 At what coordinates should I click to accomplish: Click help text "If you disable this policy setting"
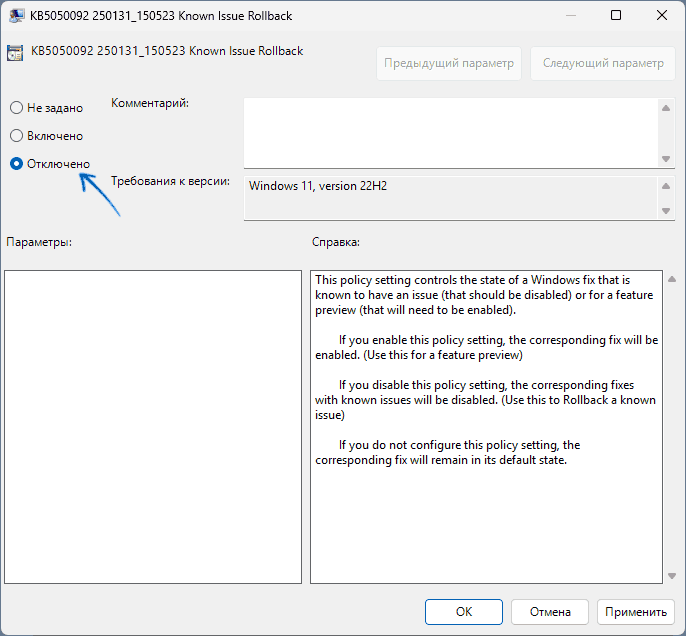click(x=423, y=385)
